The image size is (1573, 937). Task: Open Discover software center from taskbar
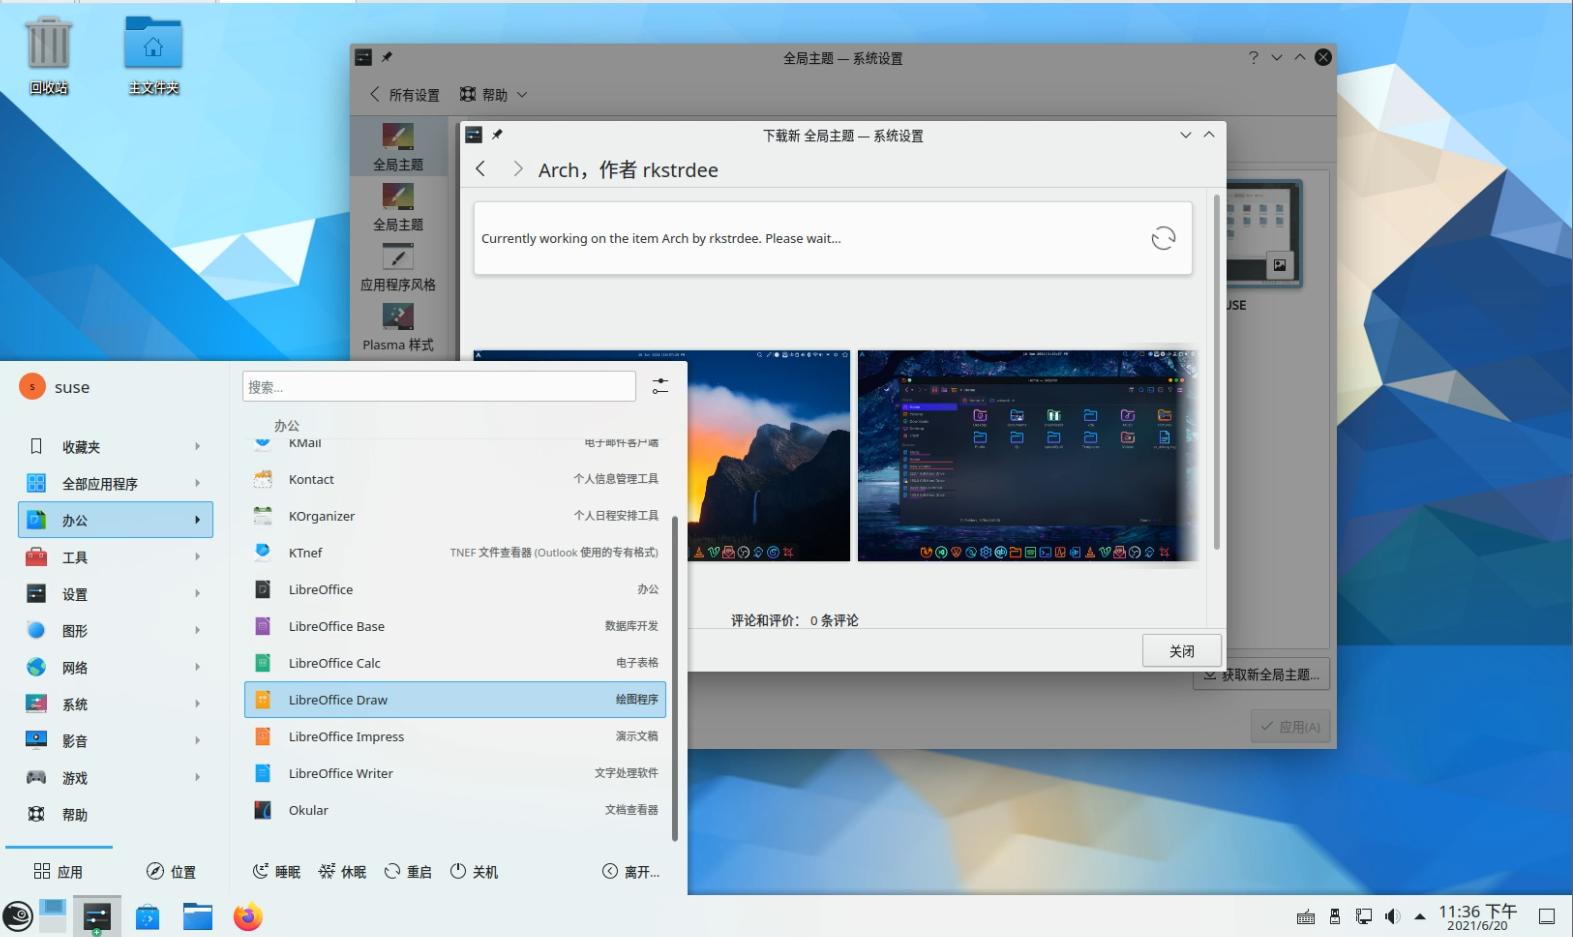(x=148, y=916)
